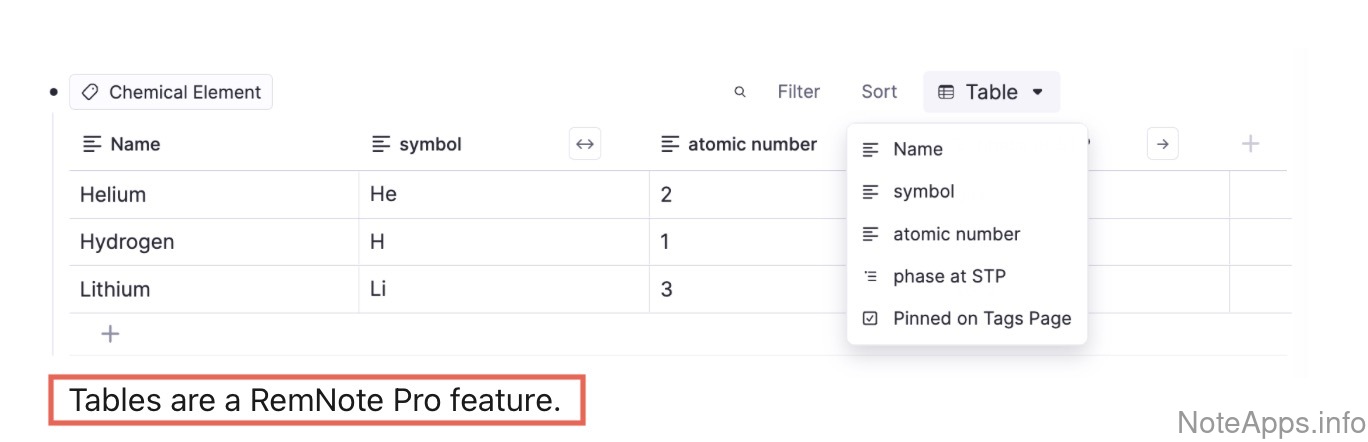Click the Sort button
Viewport: 1368px width, 442px height.
pyautogui.click(x=879, y=92)
